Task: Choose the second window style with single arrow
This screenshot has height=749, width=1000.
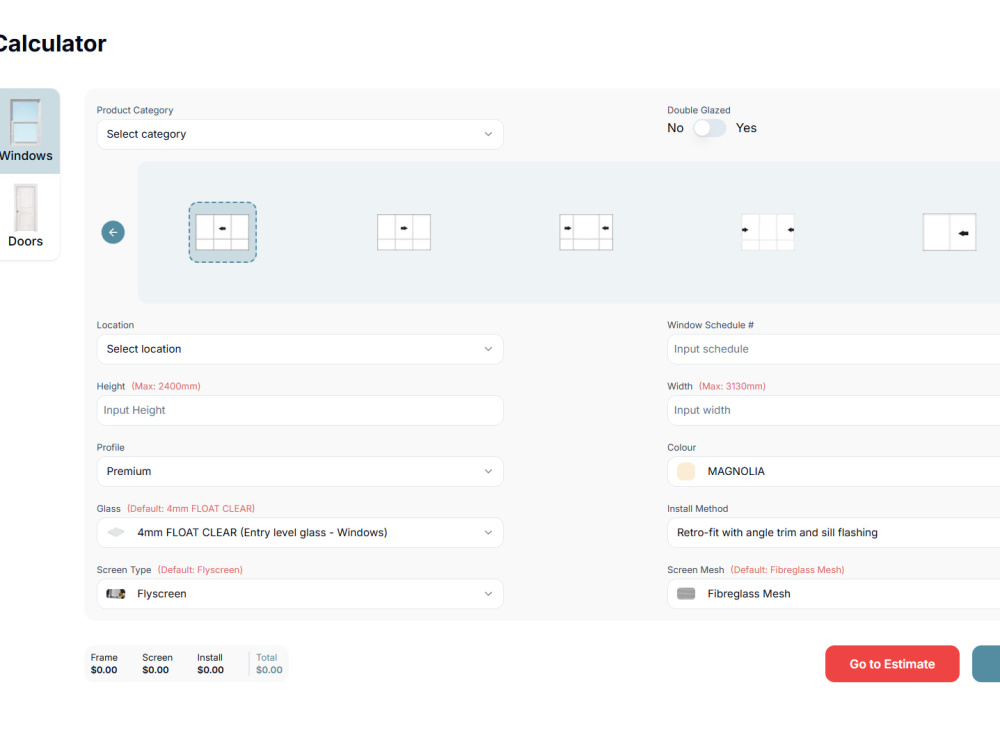Action: (x=404, y=232)
